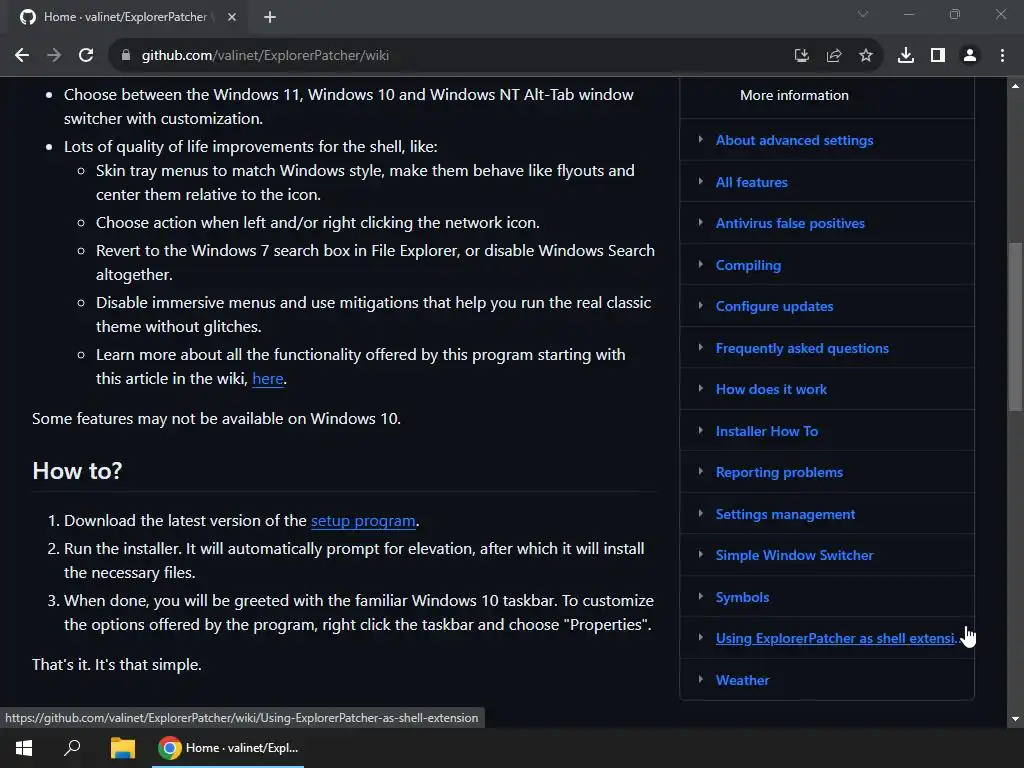1024x768 pixels.
Task: Click the scrollbar down arrow
Action: [1015, 719]
